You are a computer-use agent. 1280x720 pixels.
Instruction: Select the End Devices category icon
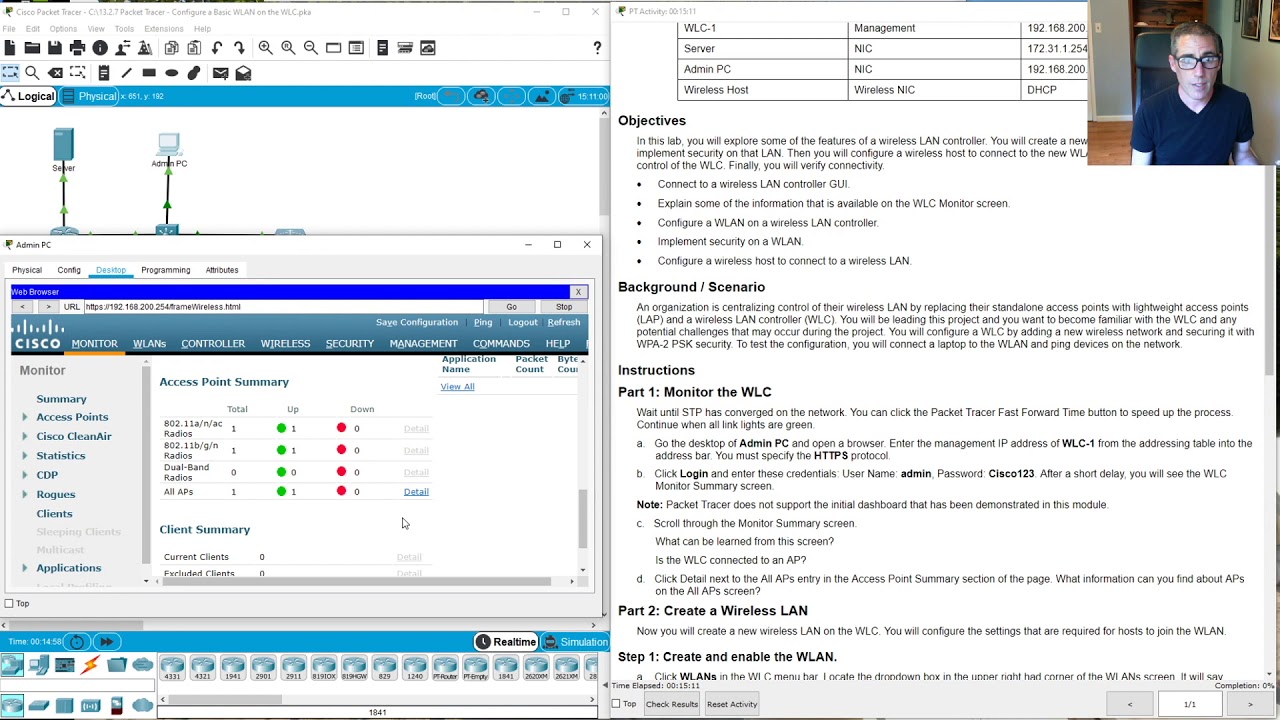tap(38, 666)
